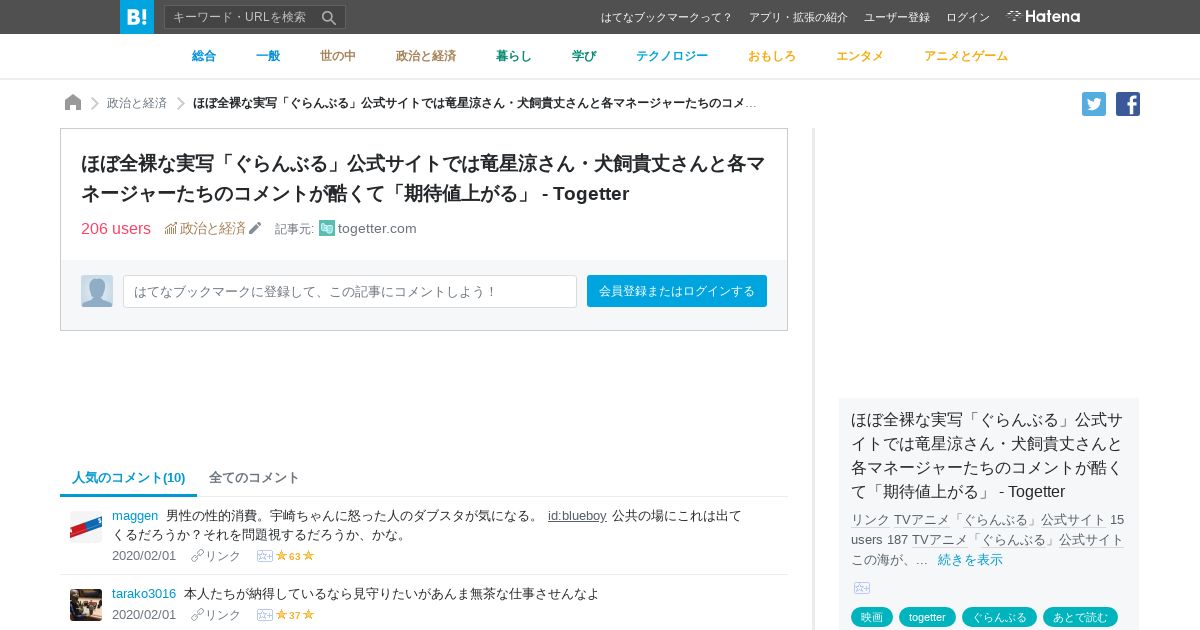Open the 学び category
1200x630 pixels.
coord(584,56)
